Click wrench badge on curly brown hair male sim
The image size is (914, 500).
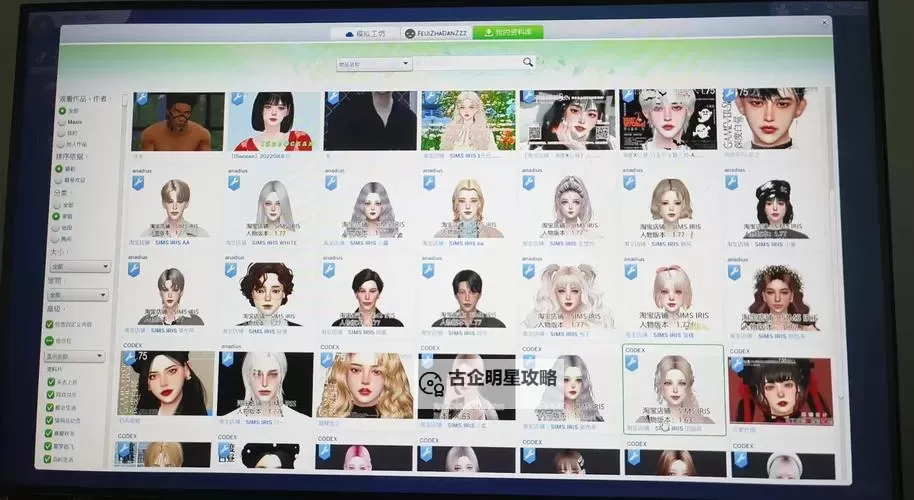(231, 270)
